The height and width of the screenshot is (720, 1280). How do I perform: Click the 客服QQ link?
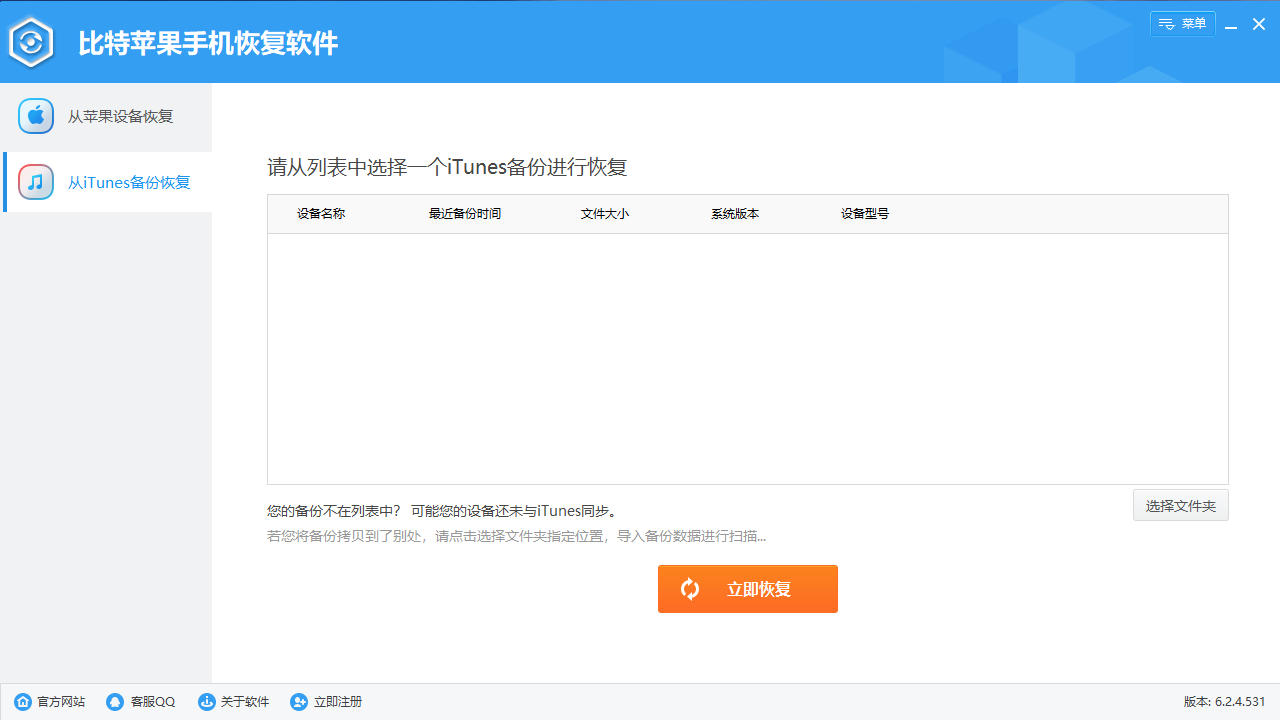pyautogui.click(x=148, y=701)
